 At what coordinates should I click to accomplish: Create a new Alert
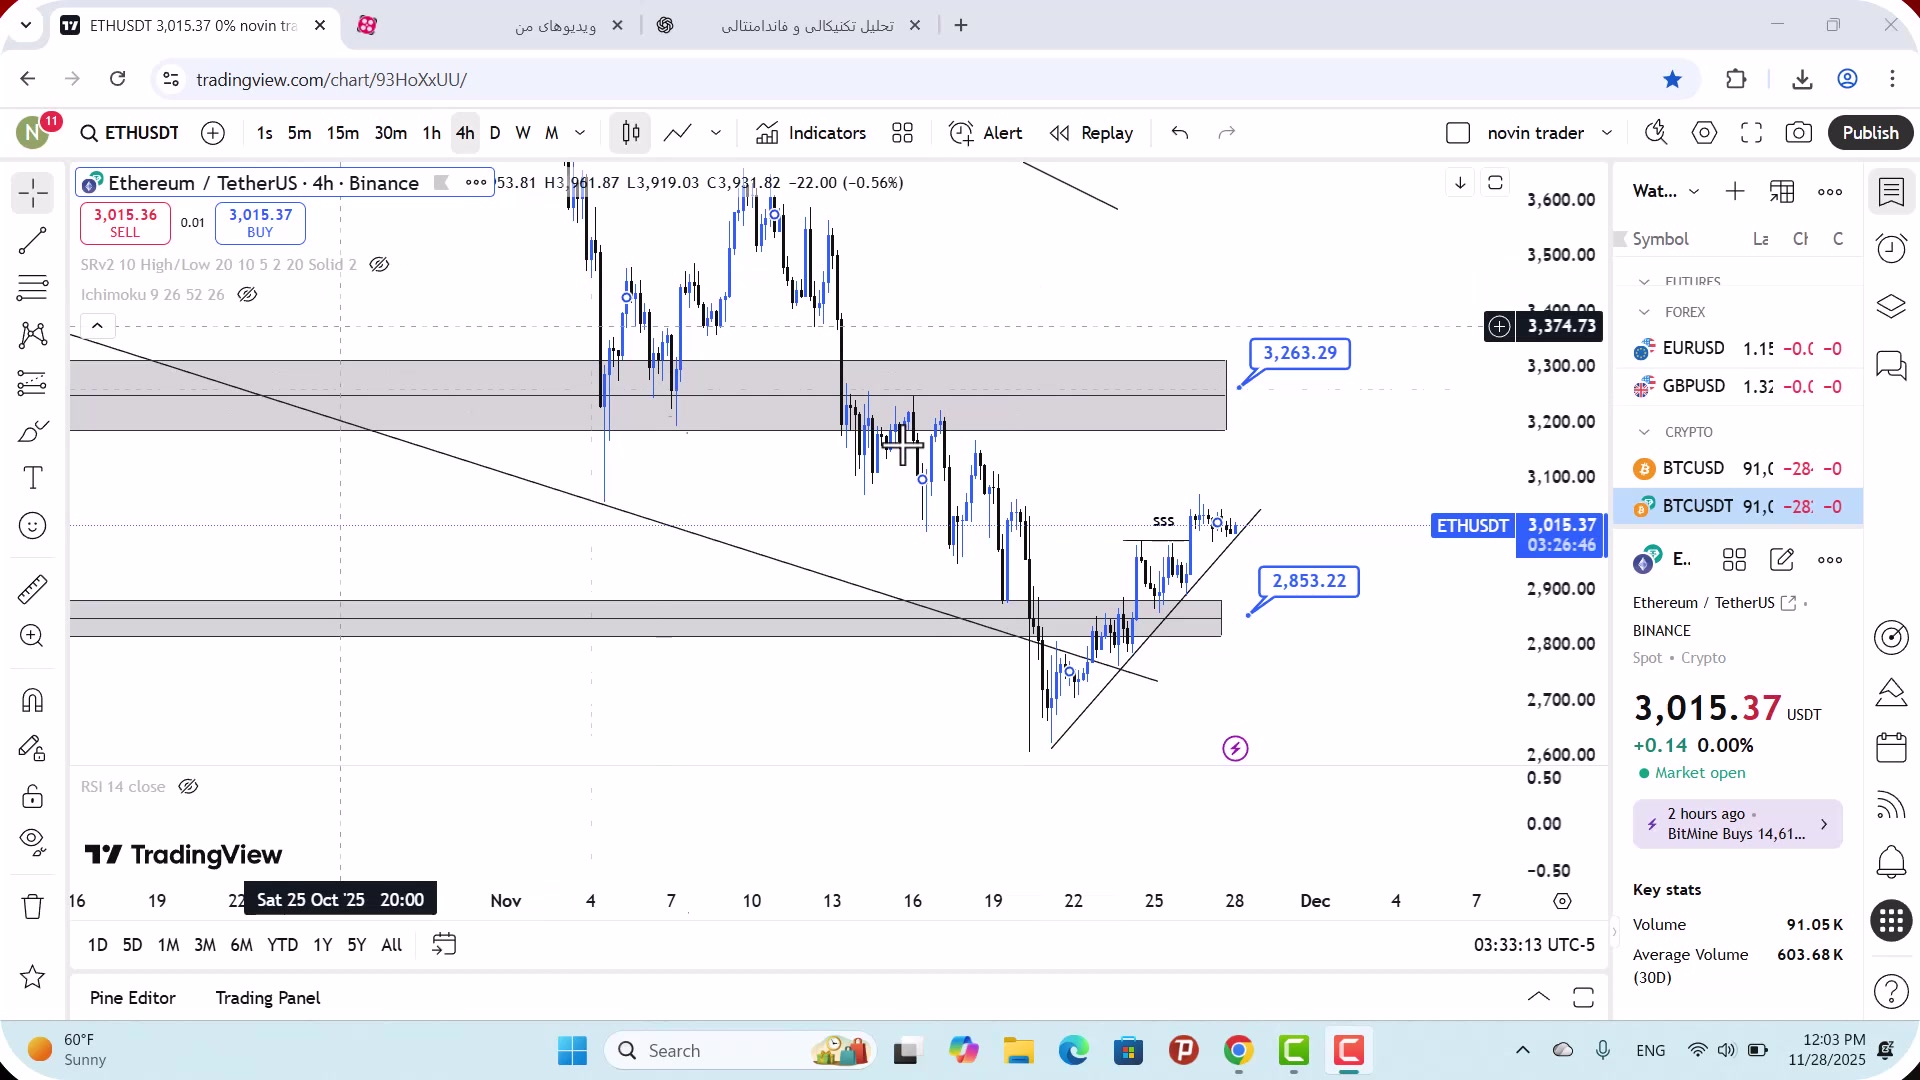pyautogui.click(x=985, y=133)
